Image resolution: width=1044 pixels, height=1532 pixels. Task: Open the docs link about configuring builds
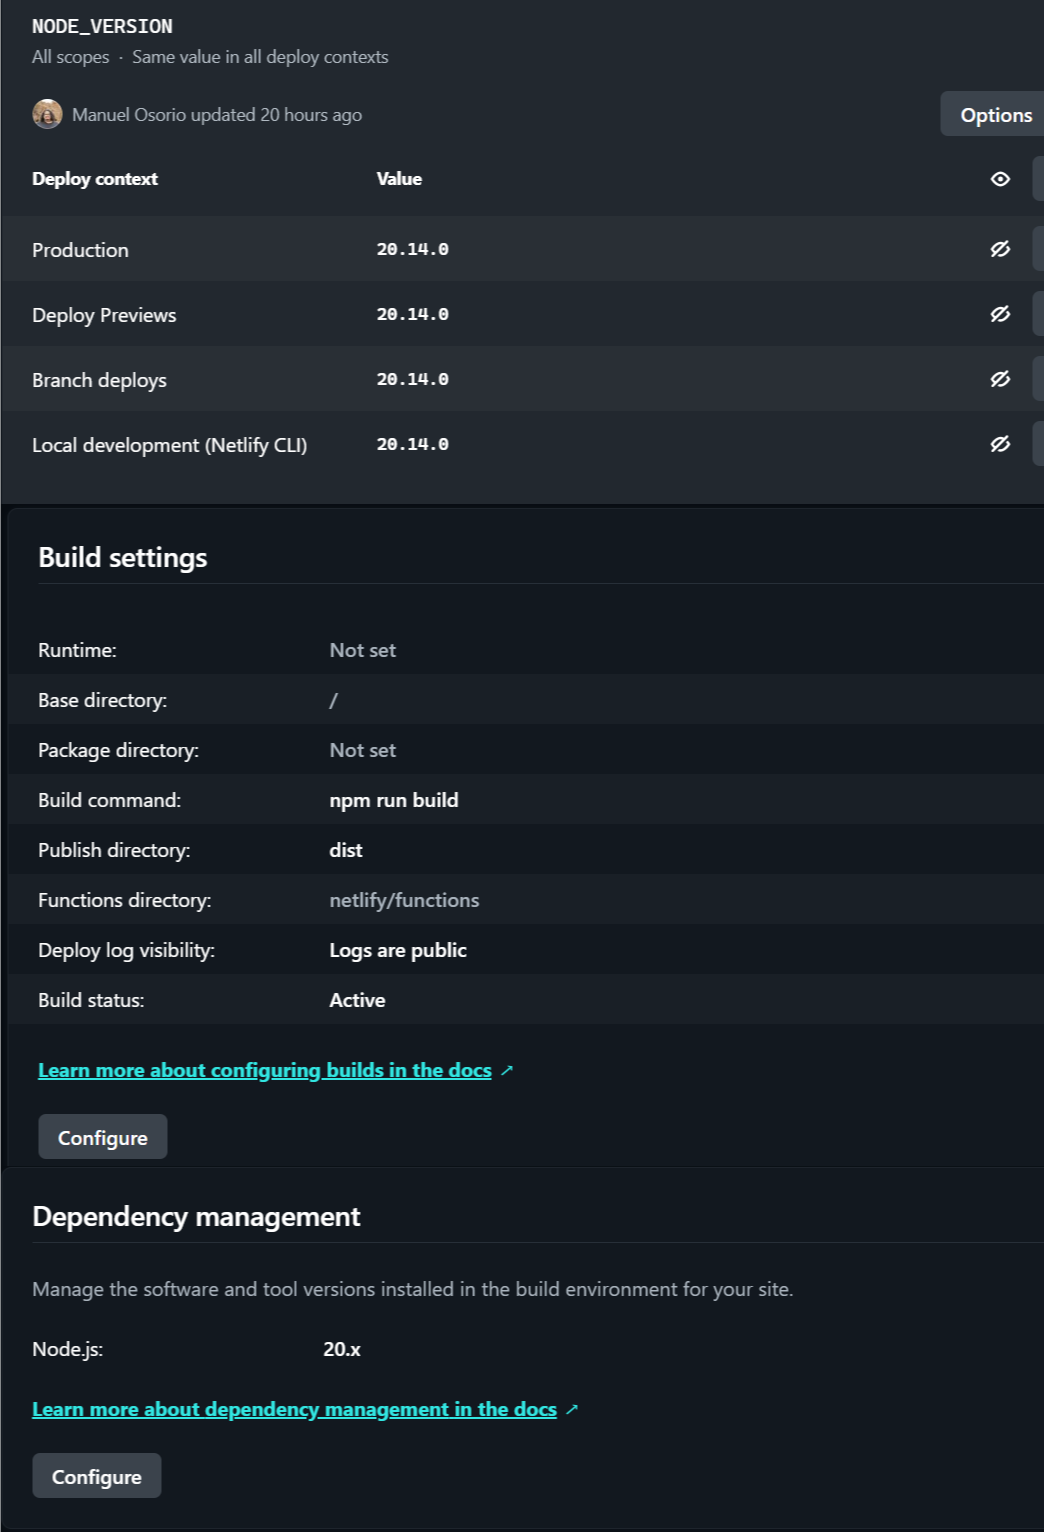tap(265, 1070)
